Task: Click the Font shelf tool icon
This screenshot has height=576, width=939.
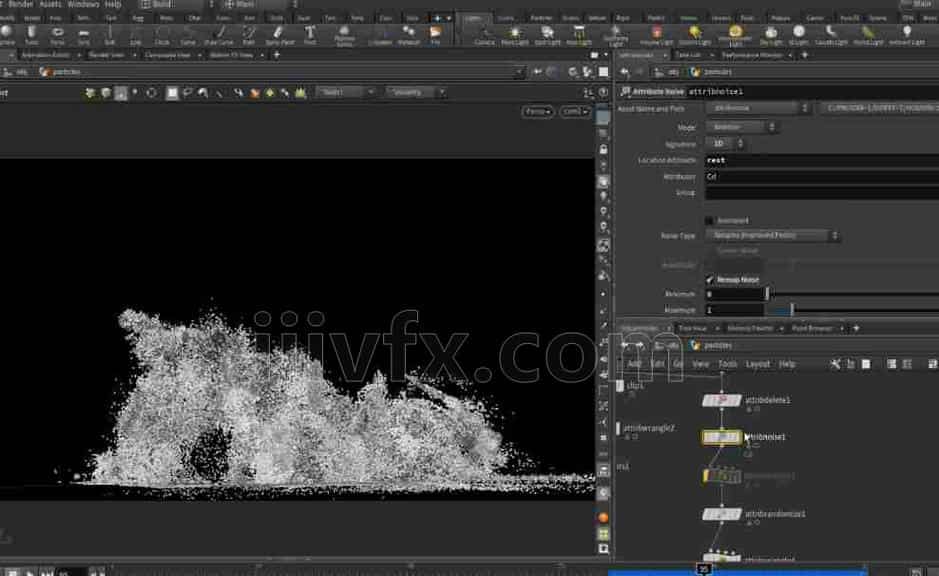Action: [x=310, y=34]
